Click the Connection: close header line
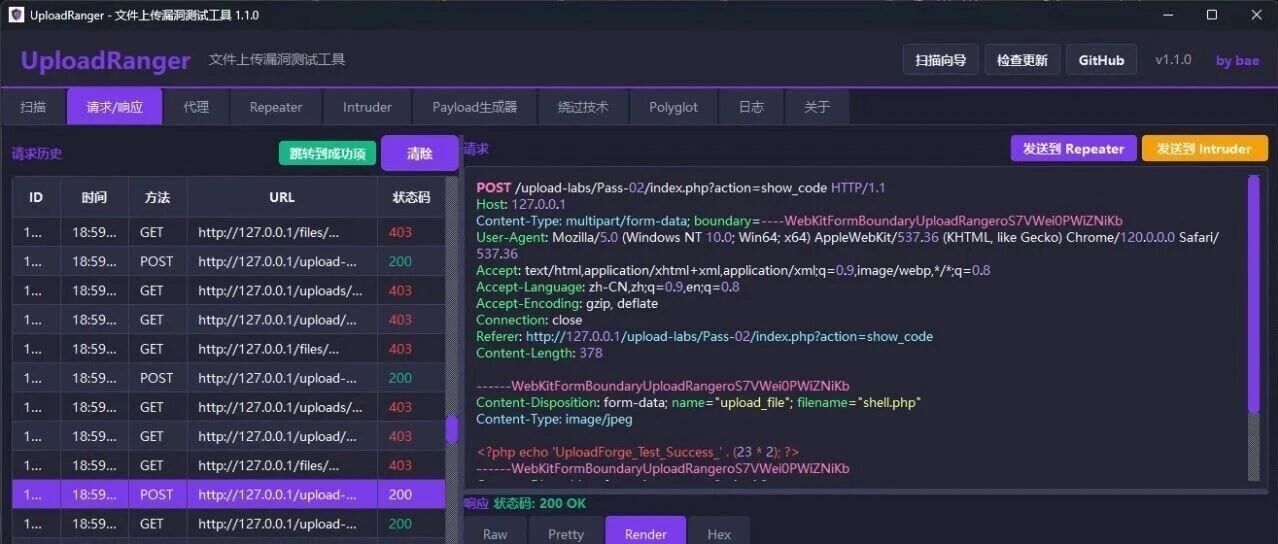 point(529,320)
